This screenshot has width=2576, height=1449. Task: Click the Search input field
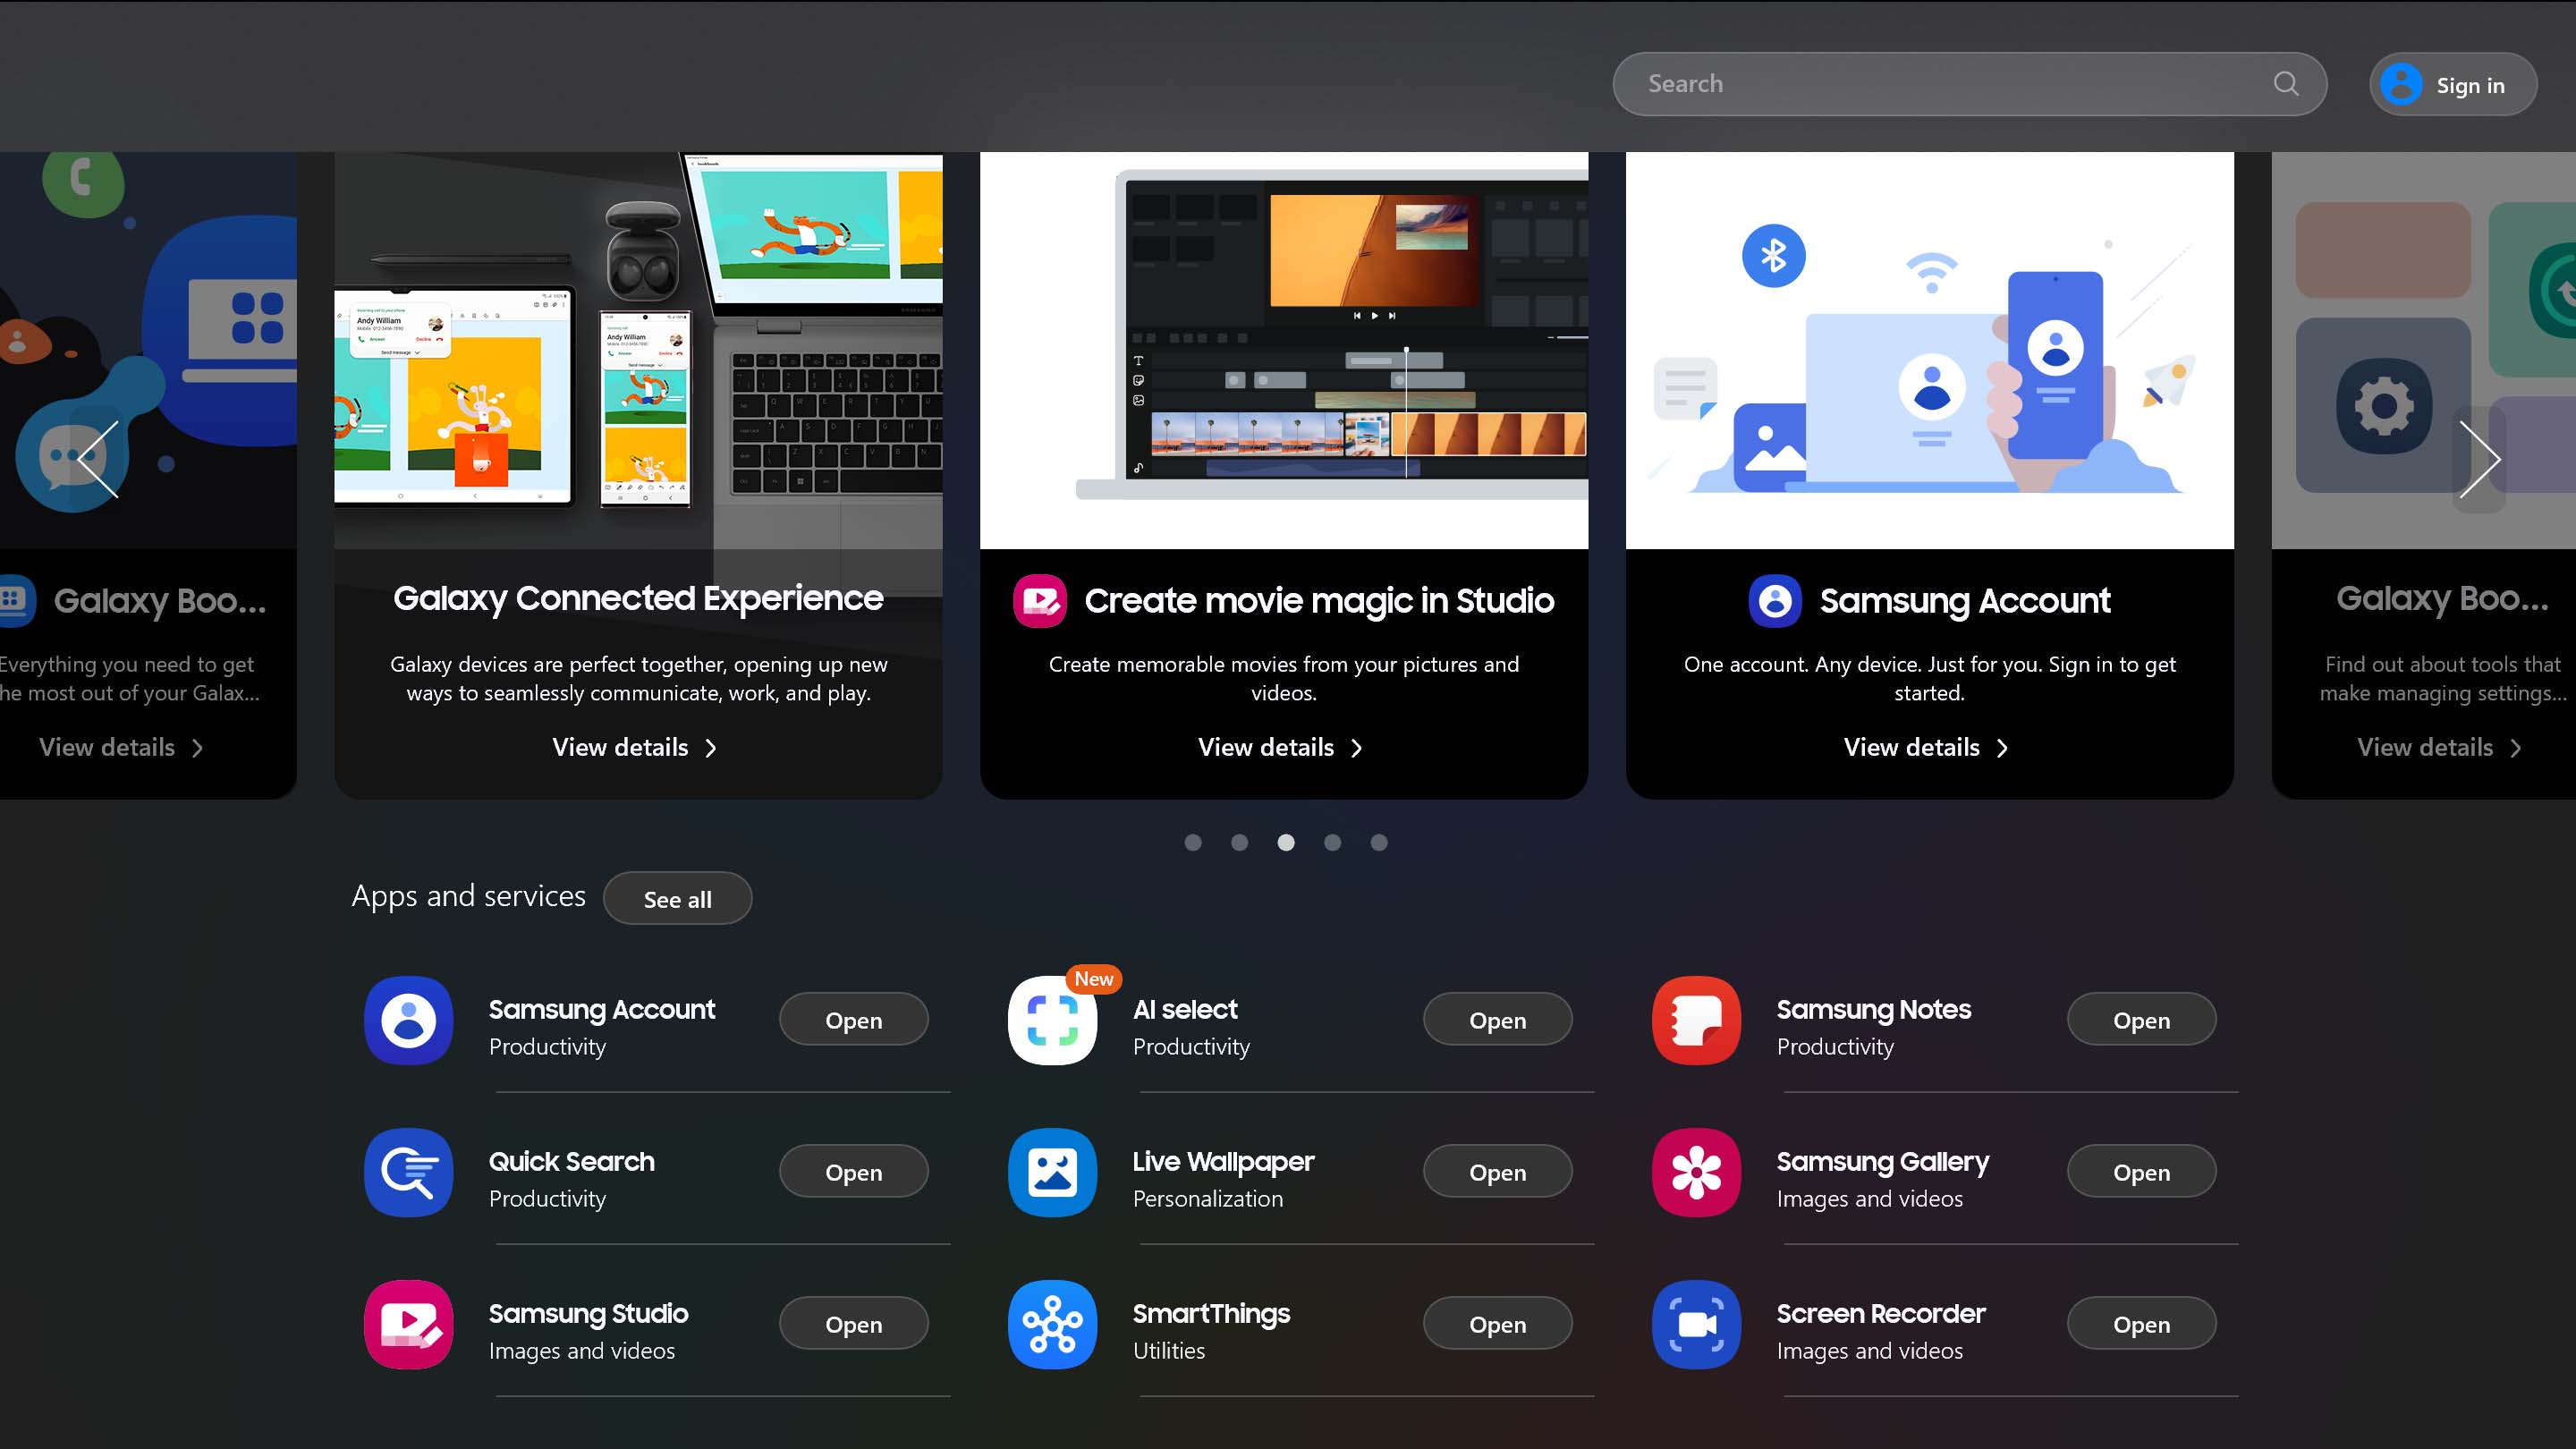click(1970, 83)
